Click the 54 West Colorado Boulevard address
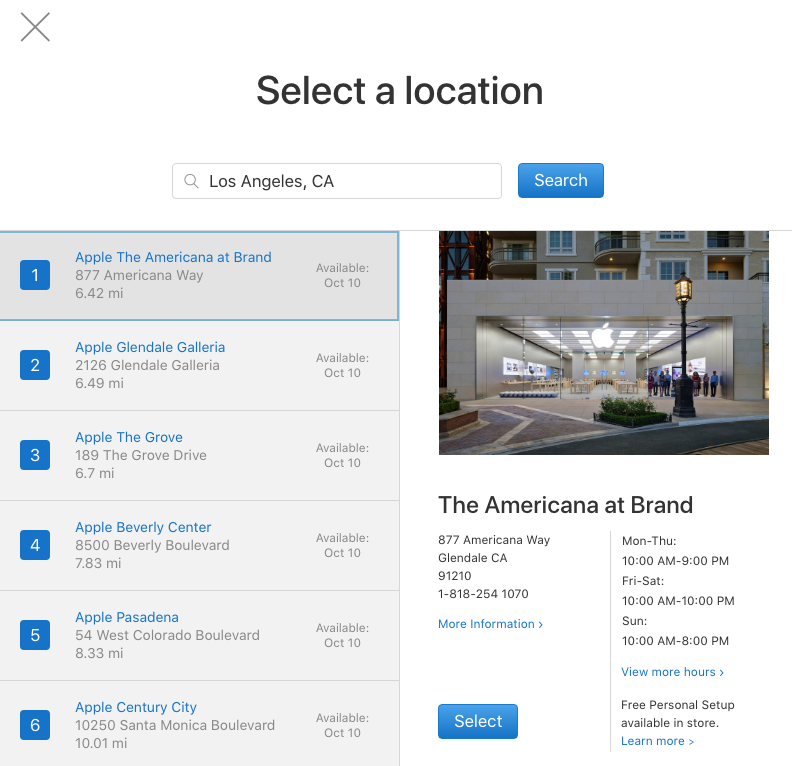This screenshot has height=766, width=792. tap(167, 635)
